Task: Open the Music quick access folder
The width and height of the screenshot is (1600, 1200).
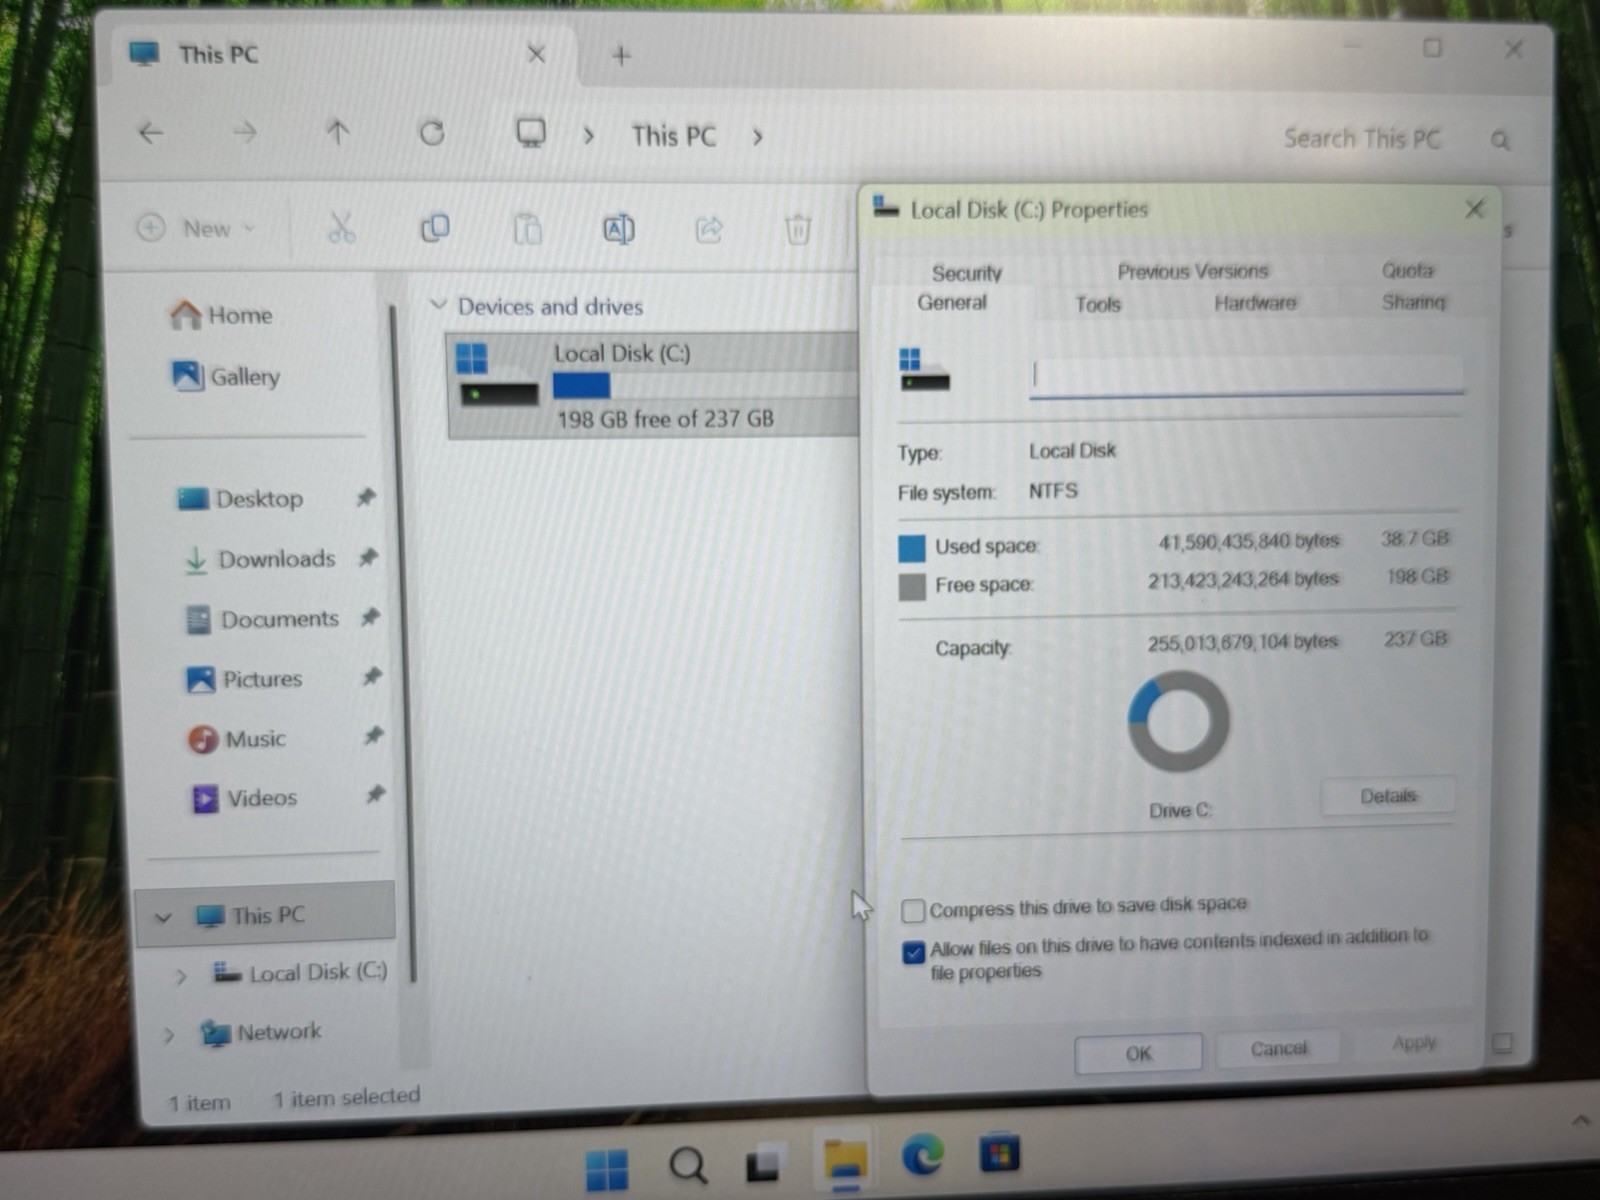Action: coord(237,739)
